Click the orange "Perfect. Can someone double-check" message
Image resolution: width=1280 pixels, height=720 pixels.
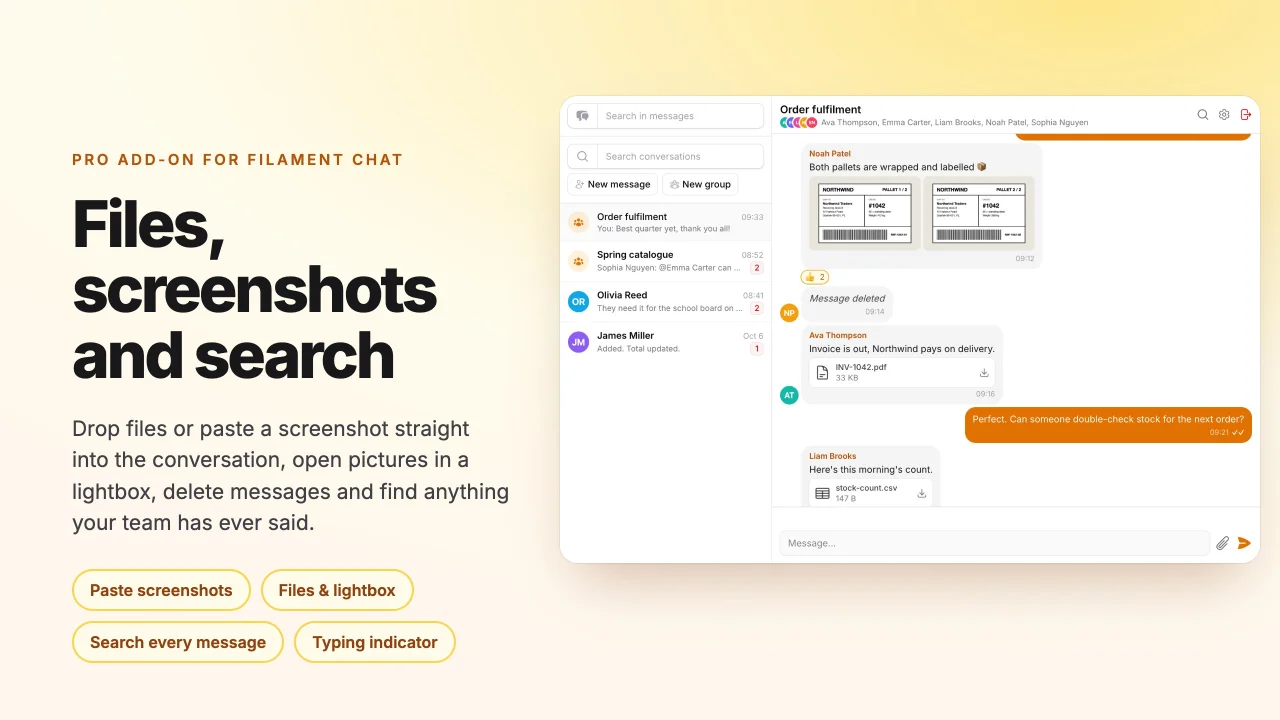[1108, 424]
